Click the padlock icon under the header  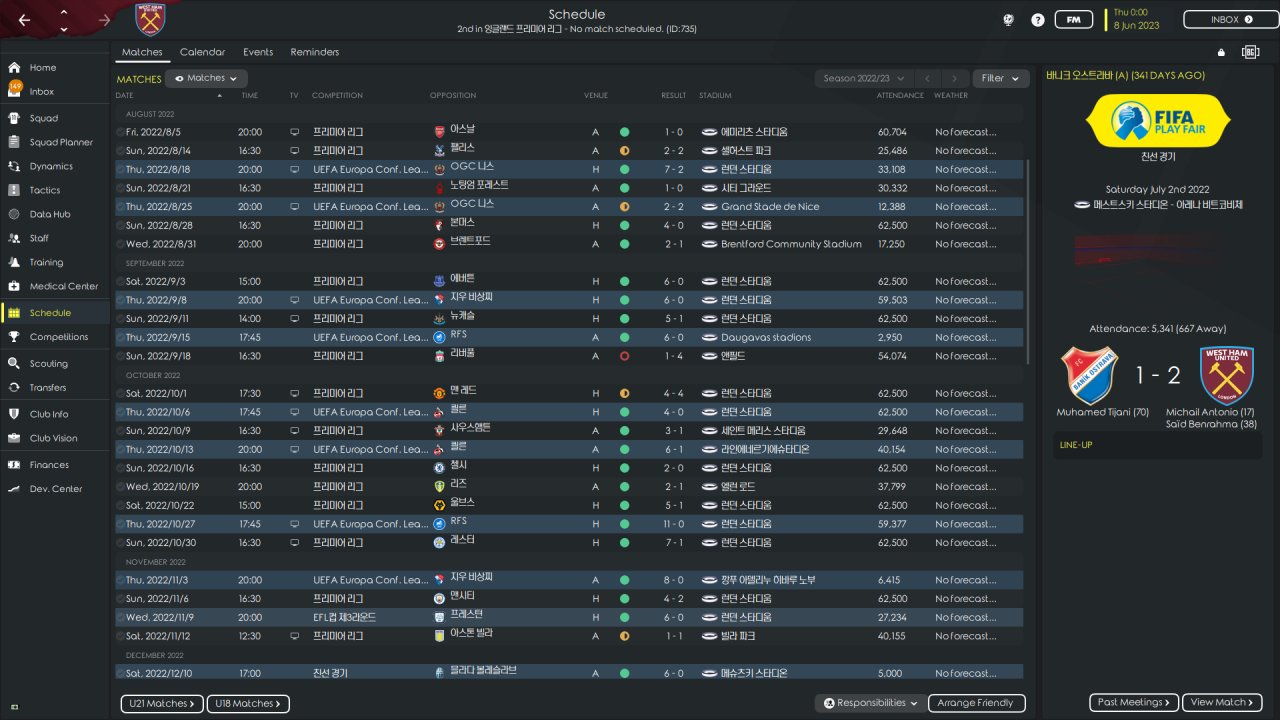(1221, 52)
